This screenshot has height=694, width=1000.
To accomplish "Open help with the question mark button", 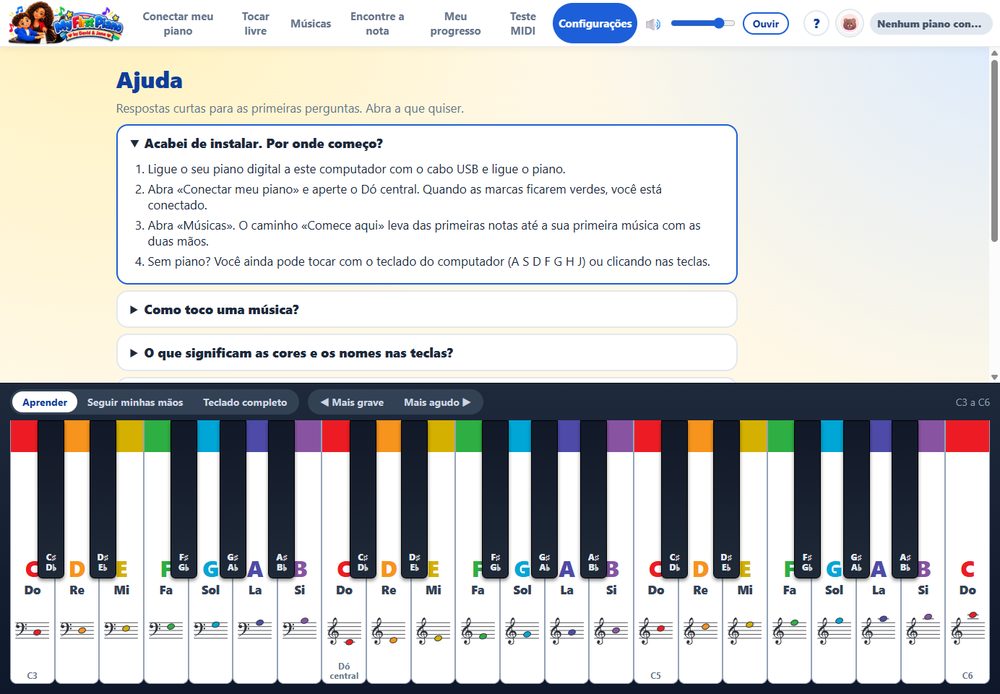I will click(x=816, y=24).
